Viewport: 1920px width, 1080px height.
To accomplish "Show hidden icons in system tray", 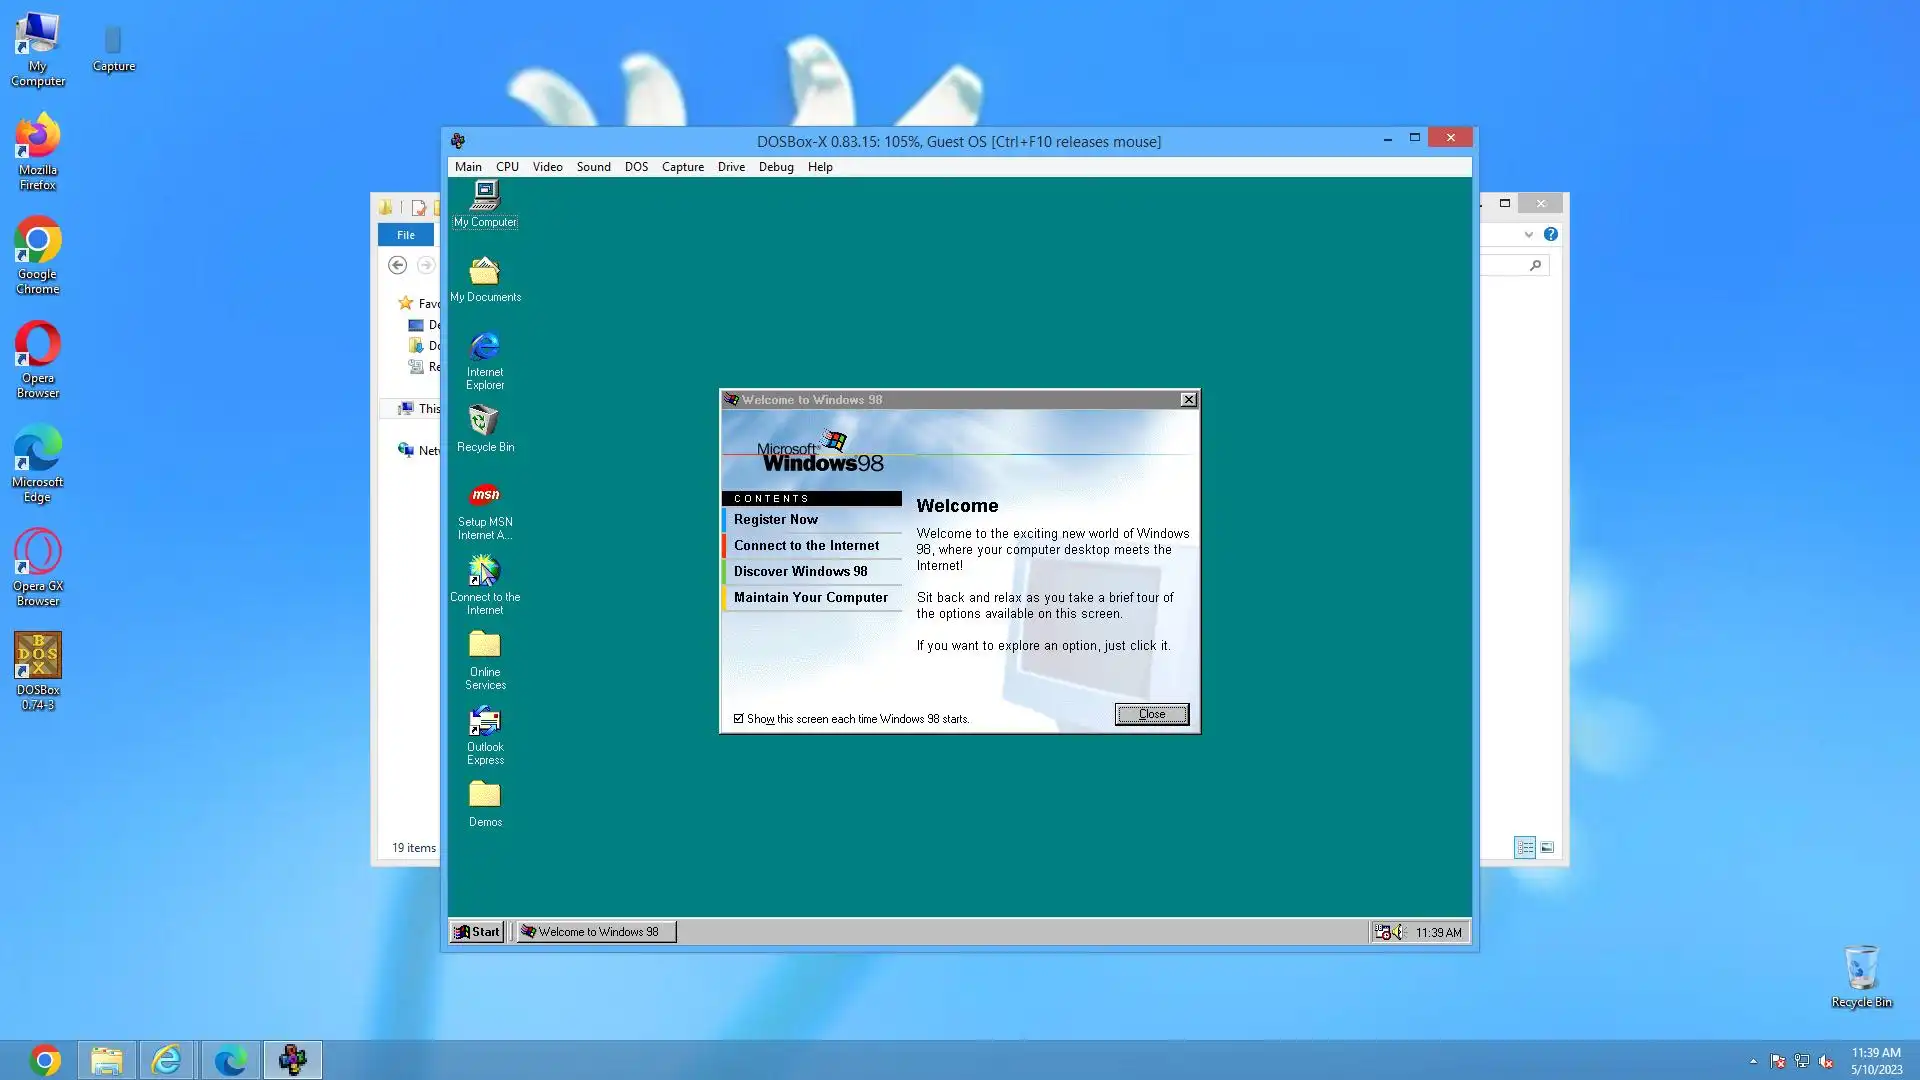I will tap(1753, 1061).
